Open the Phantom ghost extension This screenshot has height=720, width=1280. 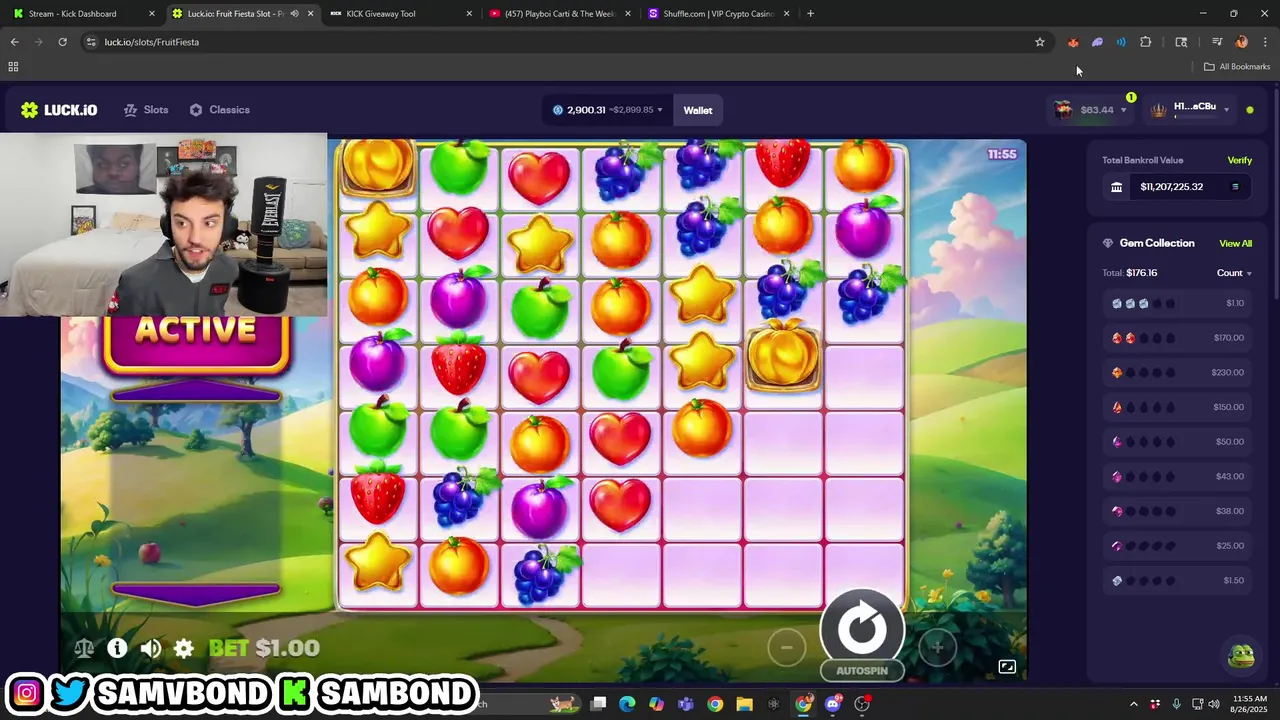(x=1097, y=42)
